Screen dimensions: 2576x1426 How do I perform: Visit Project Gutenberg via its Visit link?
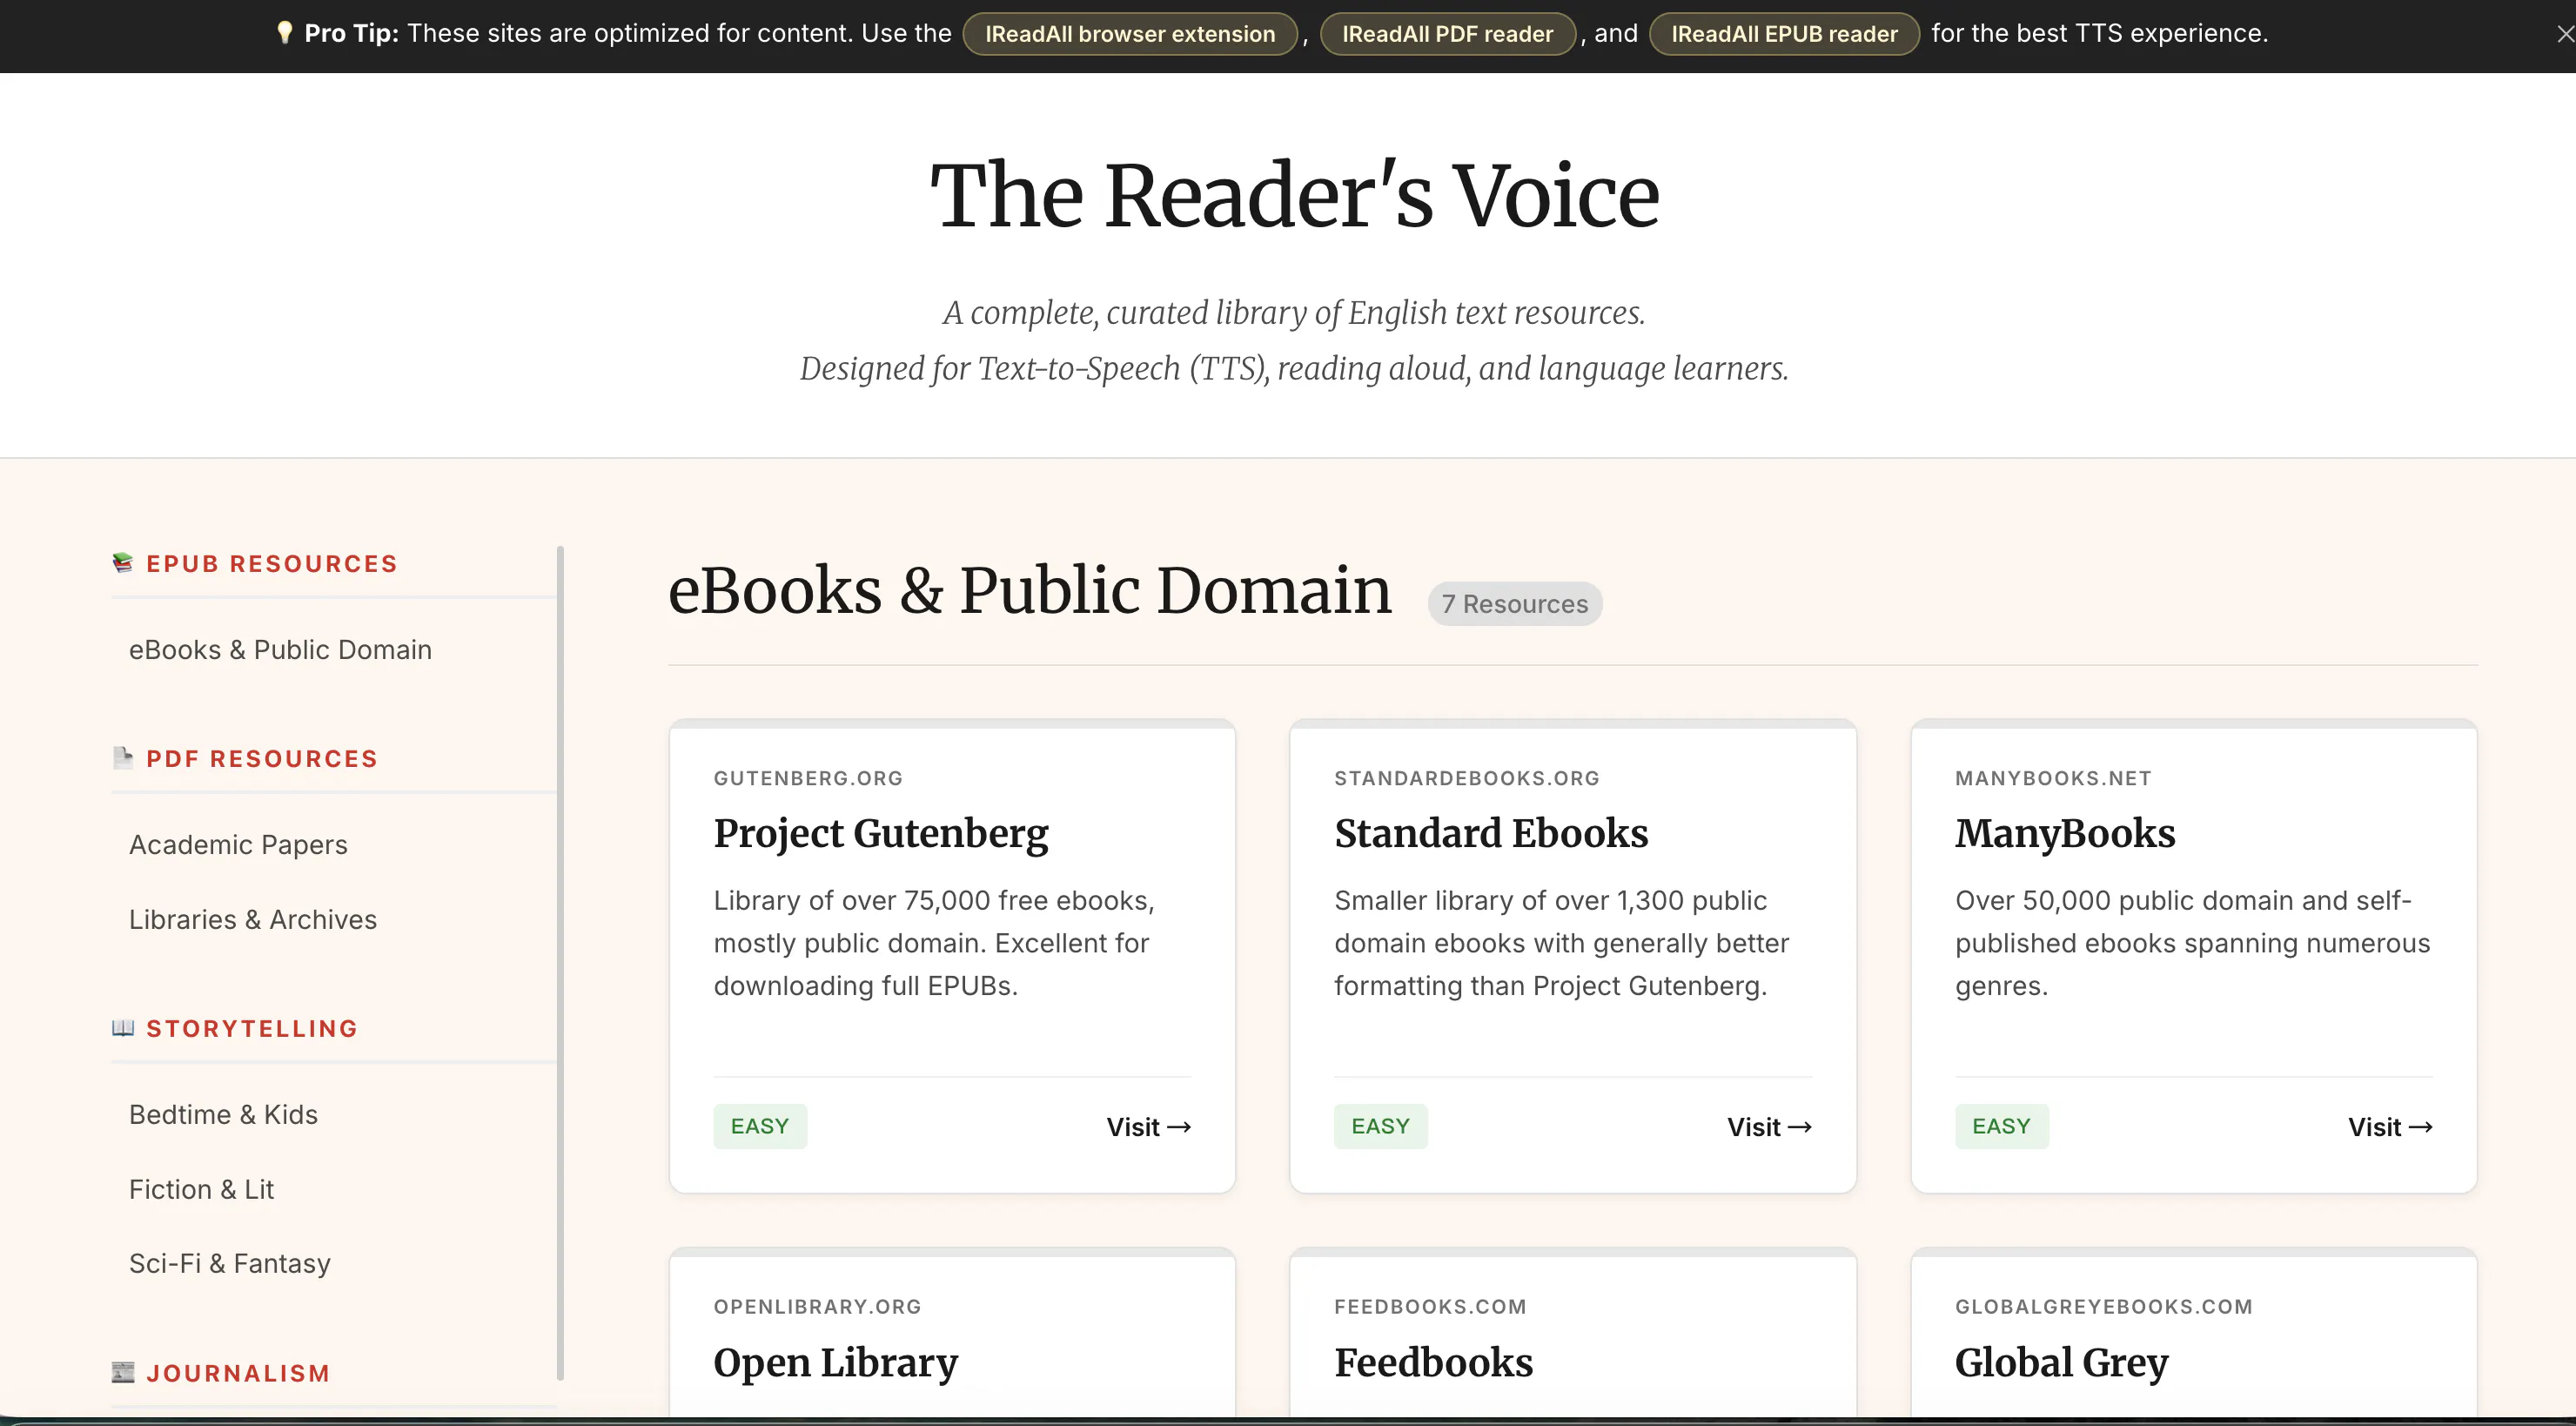(1148, 1127)
